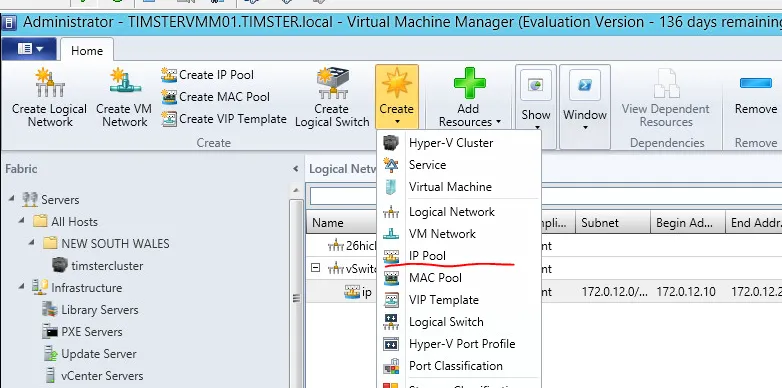The width and height of the screenshot is (782, 388).
Task: Collapse the Fabric navigation pane arrow
Action: click(x=296, y=169)
